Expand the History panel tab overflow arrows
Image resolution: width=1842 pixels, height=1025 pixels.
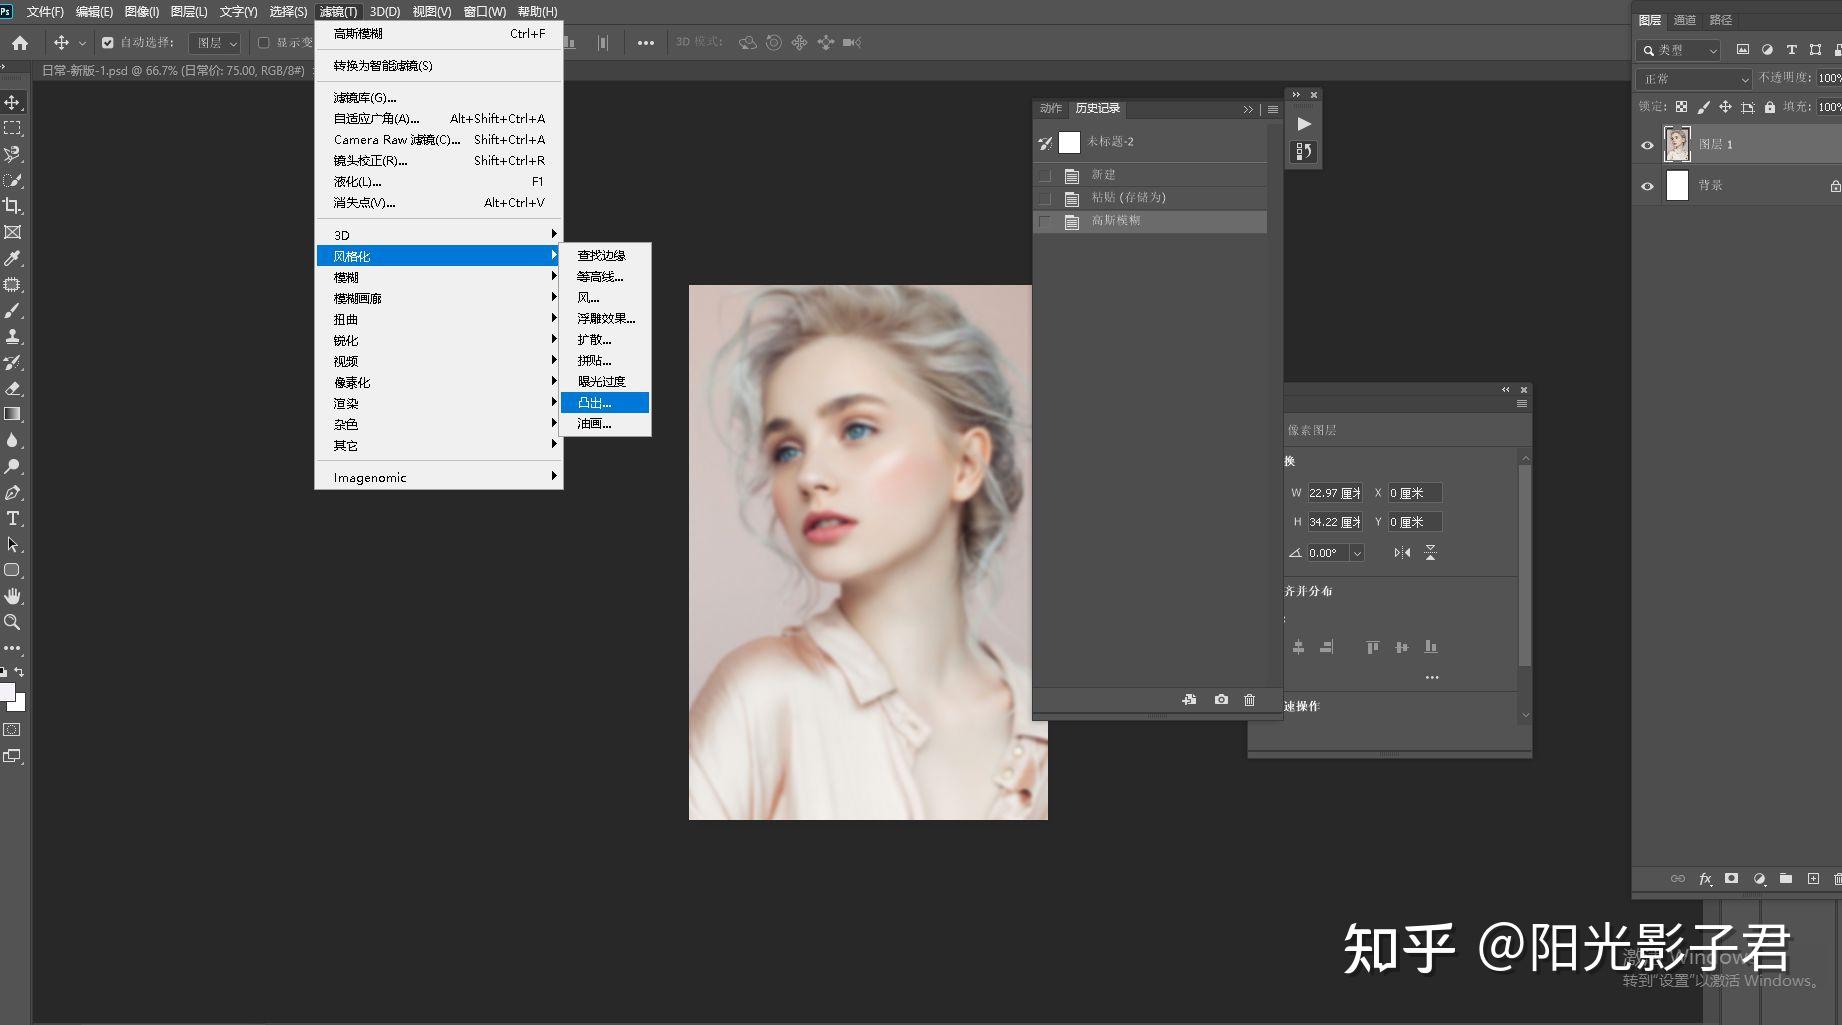pyautogui.click(x=1248, y=109)
